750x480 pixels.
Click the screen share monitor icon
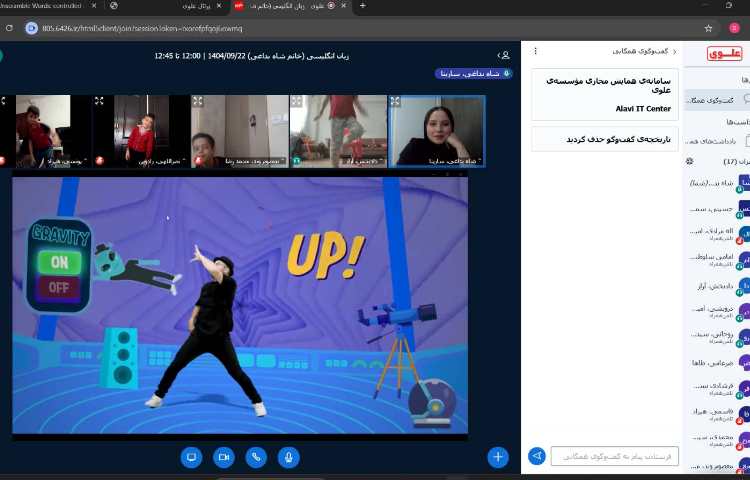click(x=192, y=456)
